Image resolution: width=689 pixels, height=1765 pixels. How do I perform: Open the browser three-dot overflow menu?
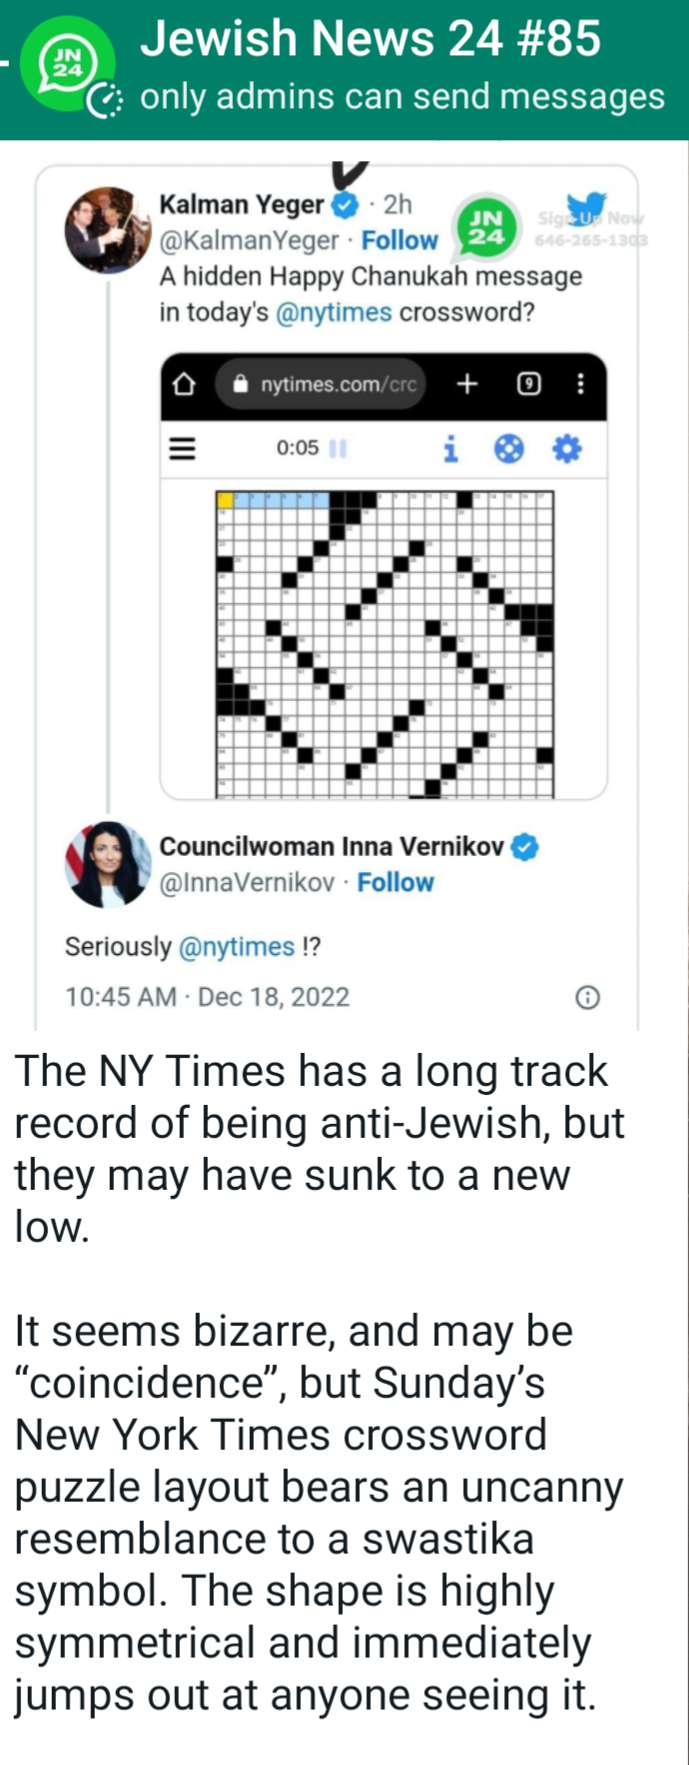tap(580, 385)
